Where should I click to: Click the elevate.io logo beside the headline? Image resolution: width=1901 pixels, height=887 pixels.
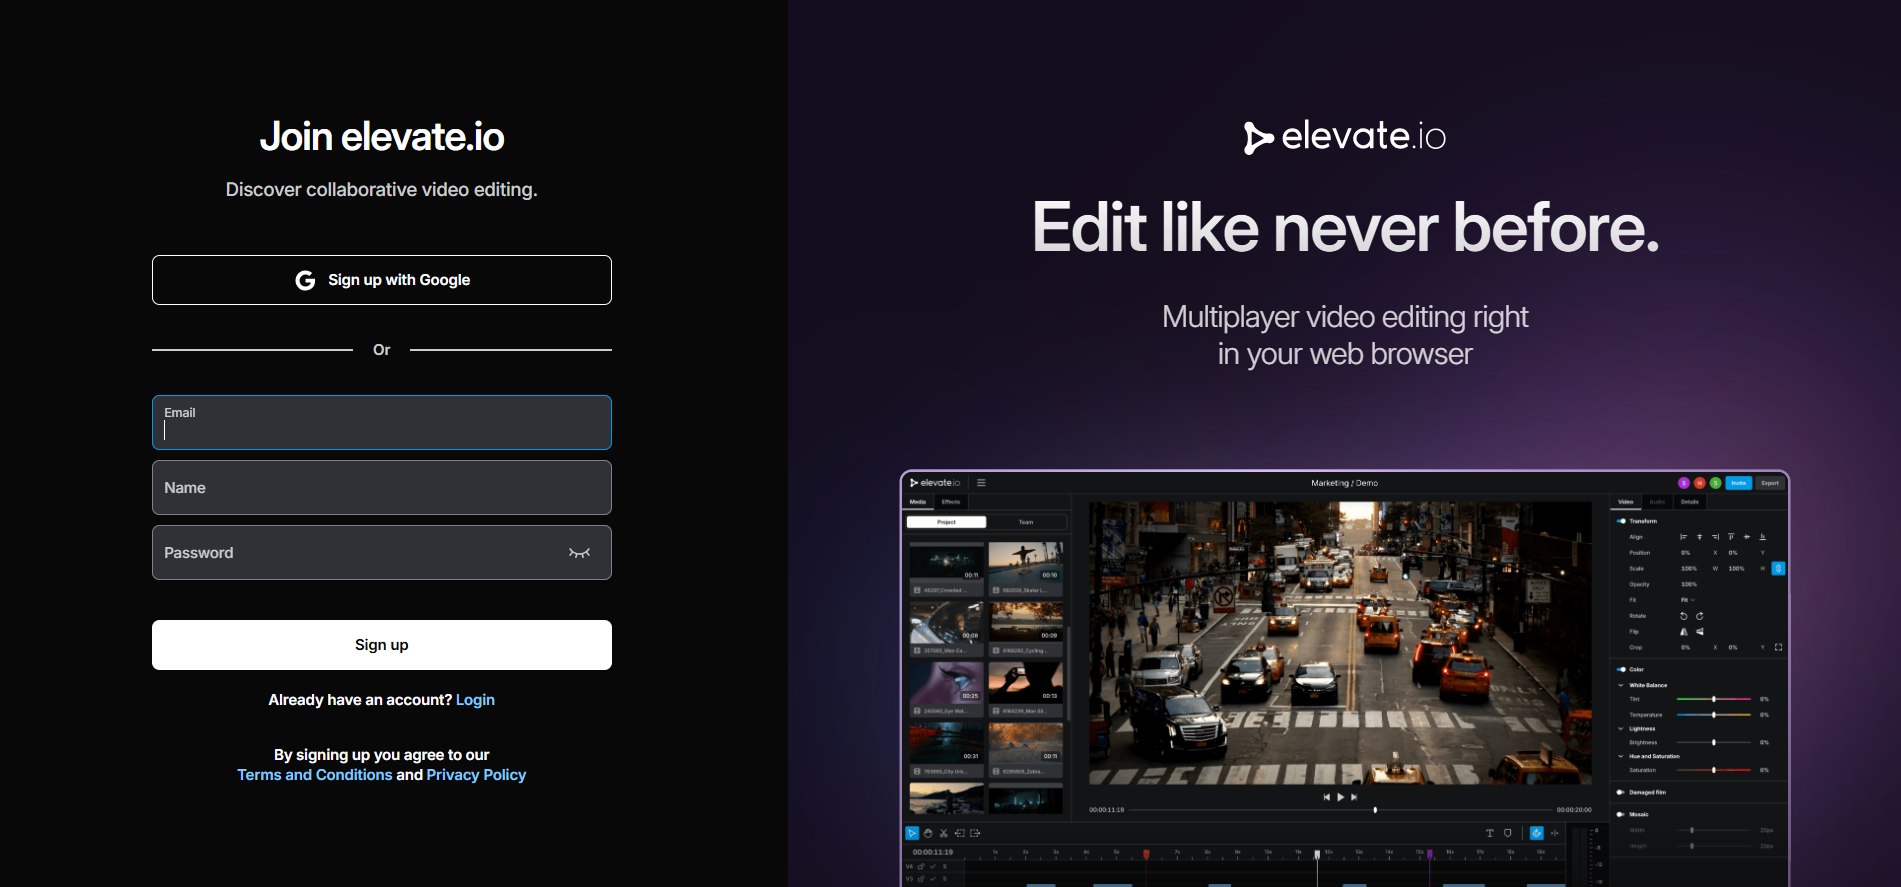click(x=1344, y=137)
